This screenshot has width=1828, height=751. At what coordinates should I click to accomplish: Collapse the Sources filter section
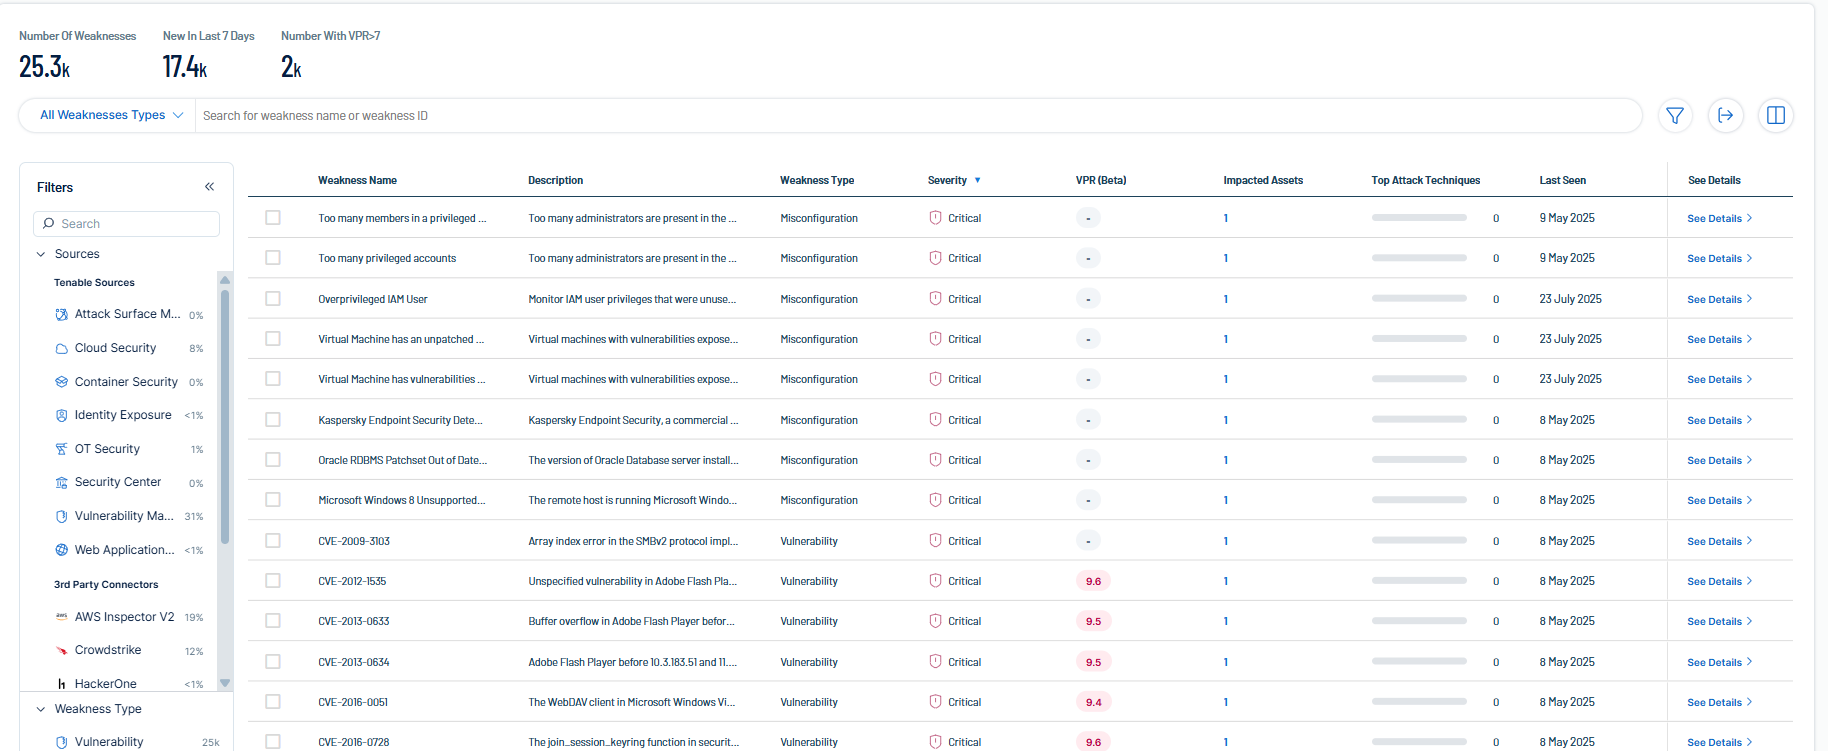[x=41, y=254]
